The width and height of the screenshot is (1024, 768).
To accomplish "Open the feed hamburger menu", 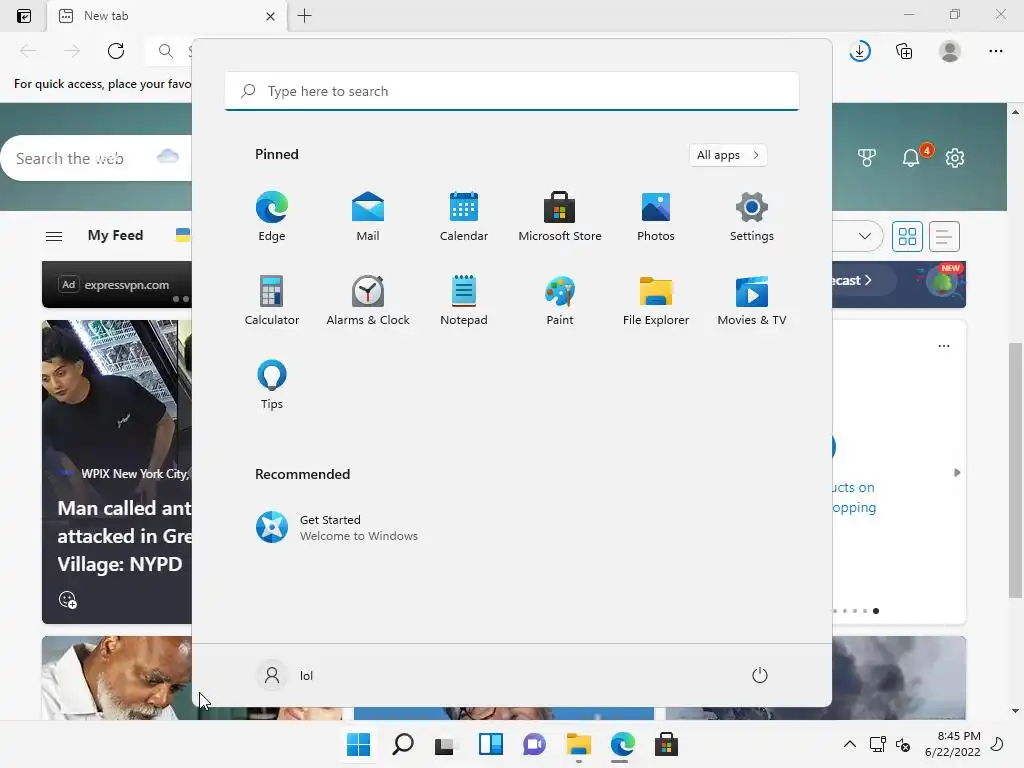I will coord(54,236).
